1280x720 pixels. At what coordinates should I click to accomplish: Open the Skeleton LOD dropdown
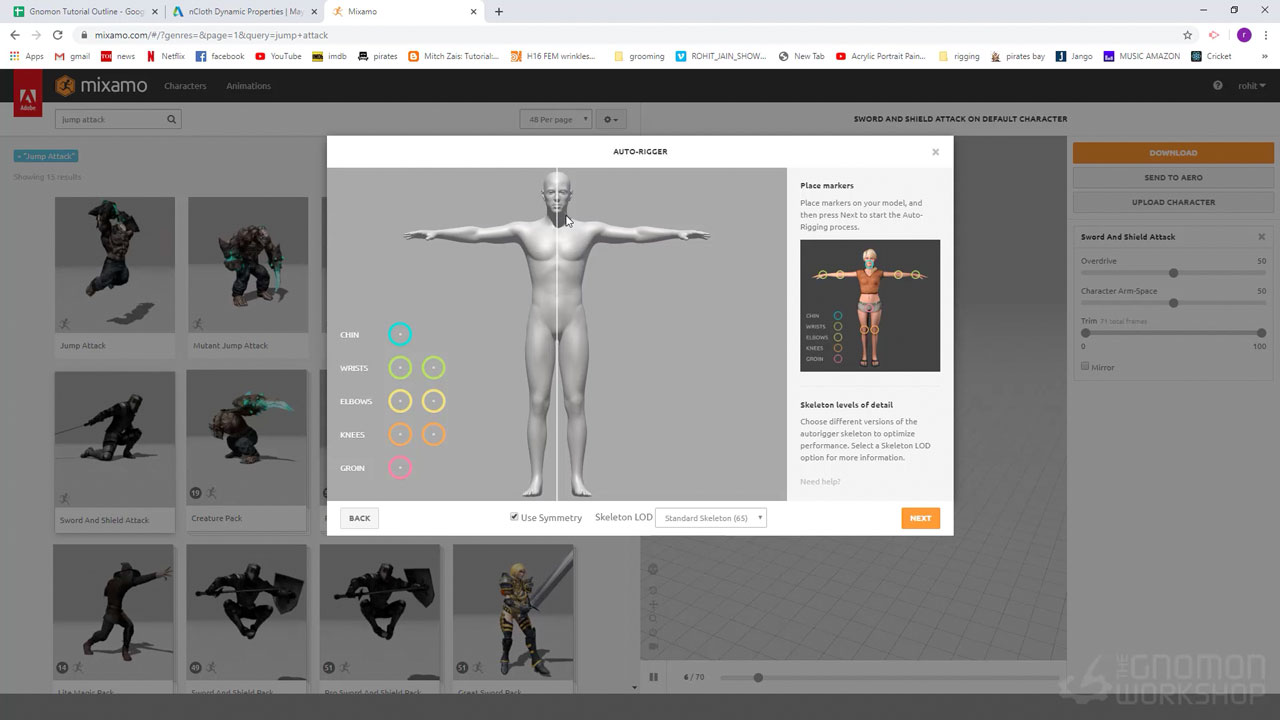coord(710,518)
